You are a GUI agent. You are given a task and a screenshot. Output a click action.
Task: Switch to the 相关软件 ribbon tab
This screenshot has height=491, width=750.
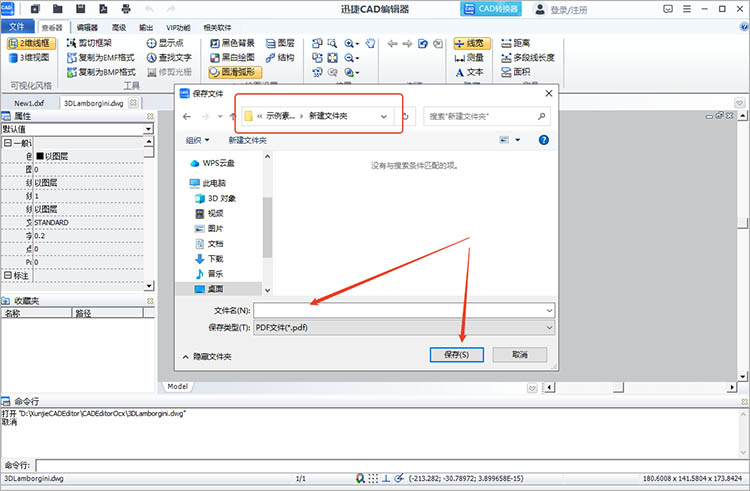click(x=217, y=28)
